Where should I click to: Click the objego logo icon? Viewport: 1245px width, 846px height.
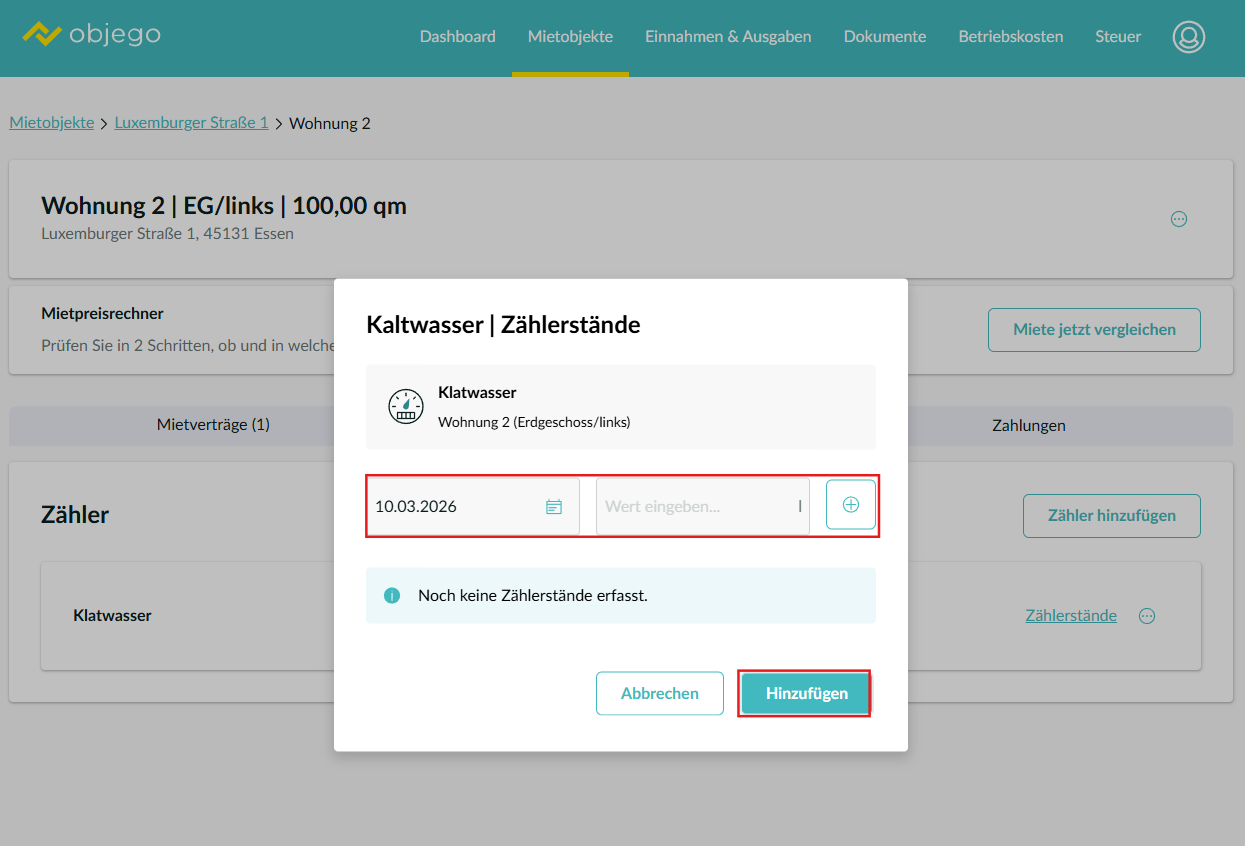(x=42, y=35)
